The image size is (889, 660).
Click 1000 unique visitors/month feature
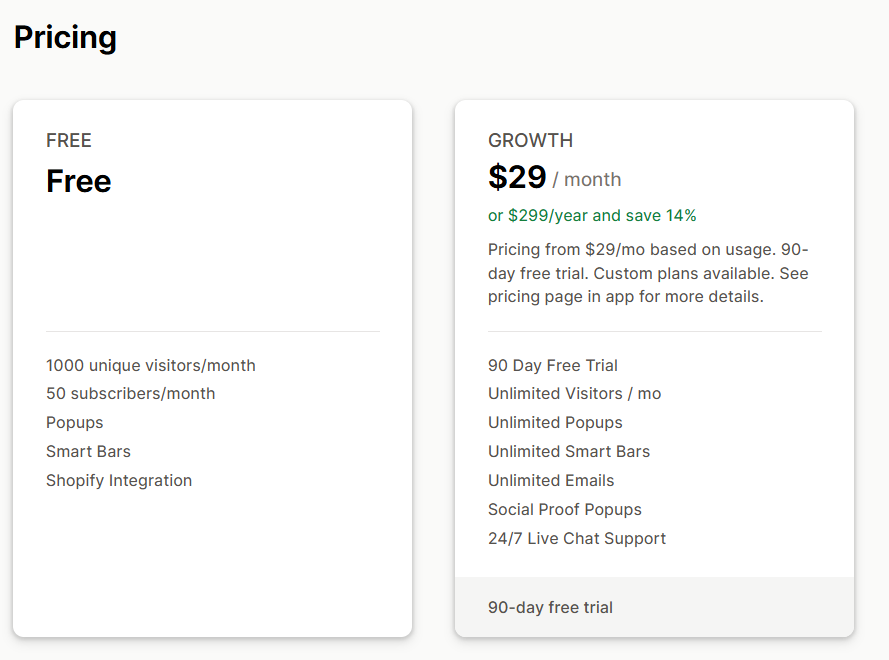(151, 366)
